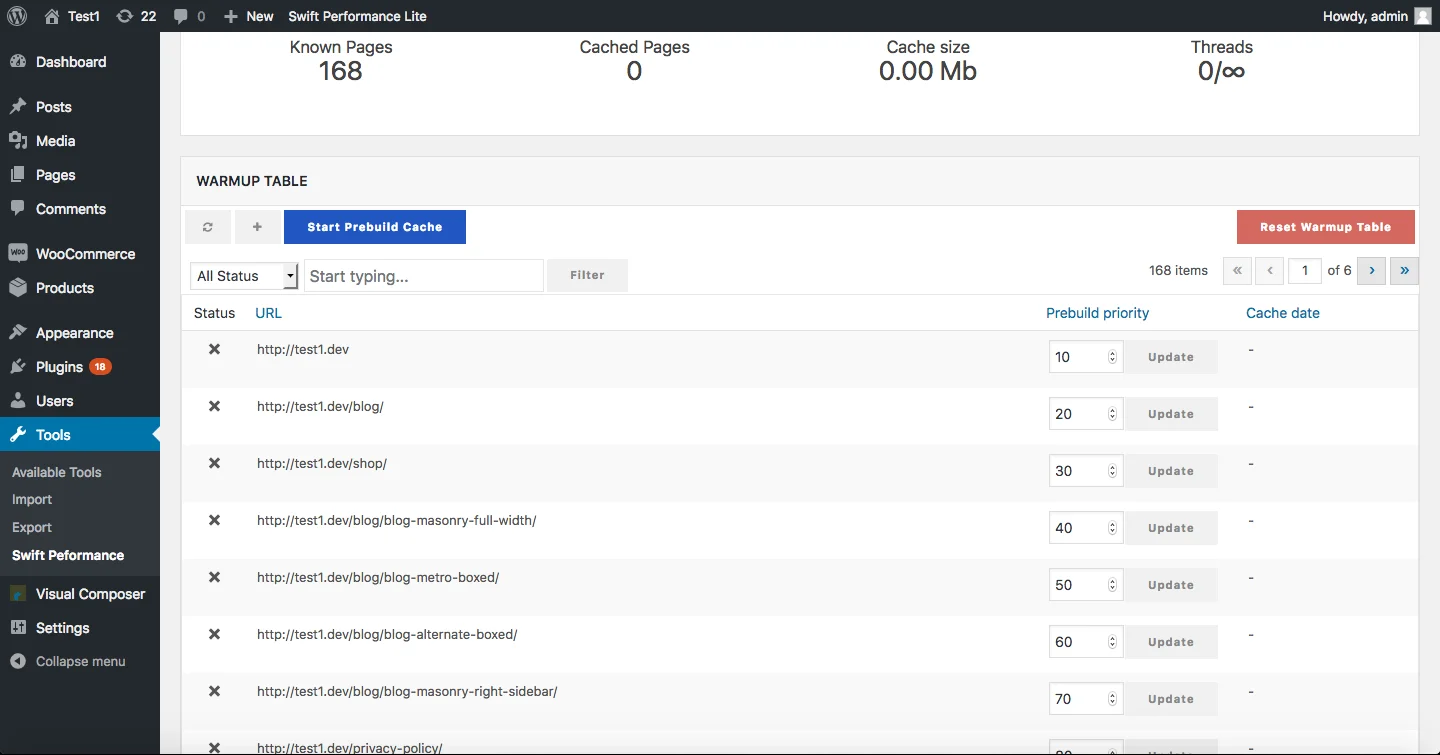Screen dimensions: 1440x755
Task: Click the refresh icon above the warmup table
Action: click(208, 226)
